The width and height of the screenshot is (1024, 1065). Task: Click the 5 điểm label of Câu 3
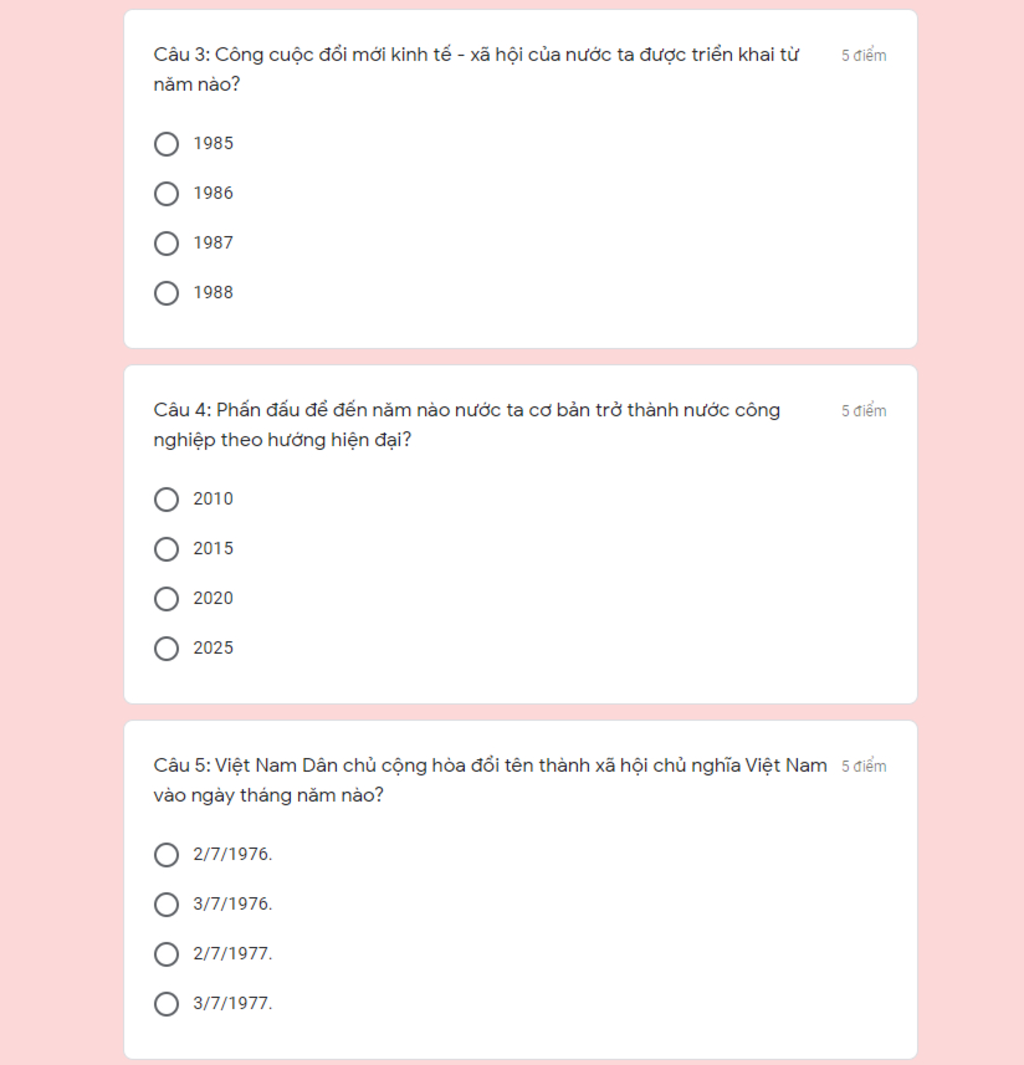tap(864, 56)
